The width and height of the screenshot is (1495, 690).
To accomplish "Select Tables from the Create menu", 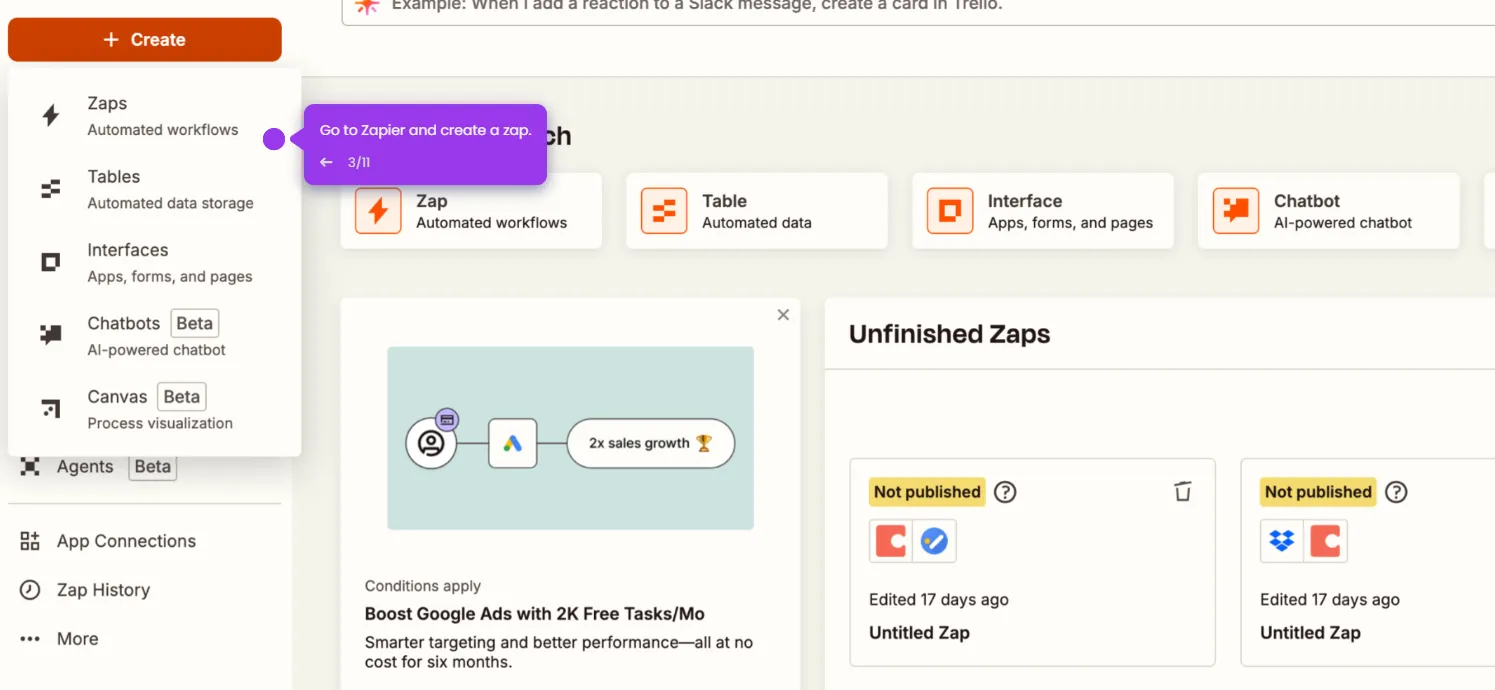I will tap(154, 189).
